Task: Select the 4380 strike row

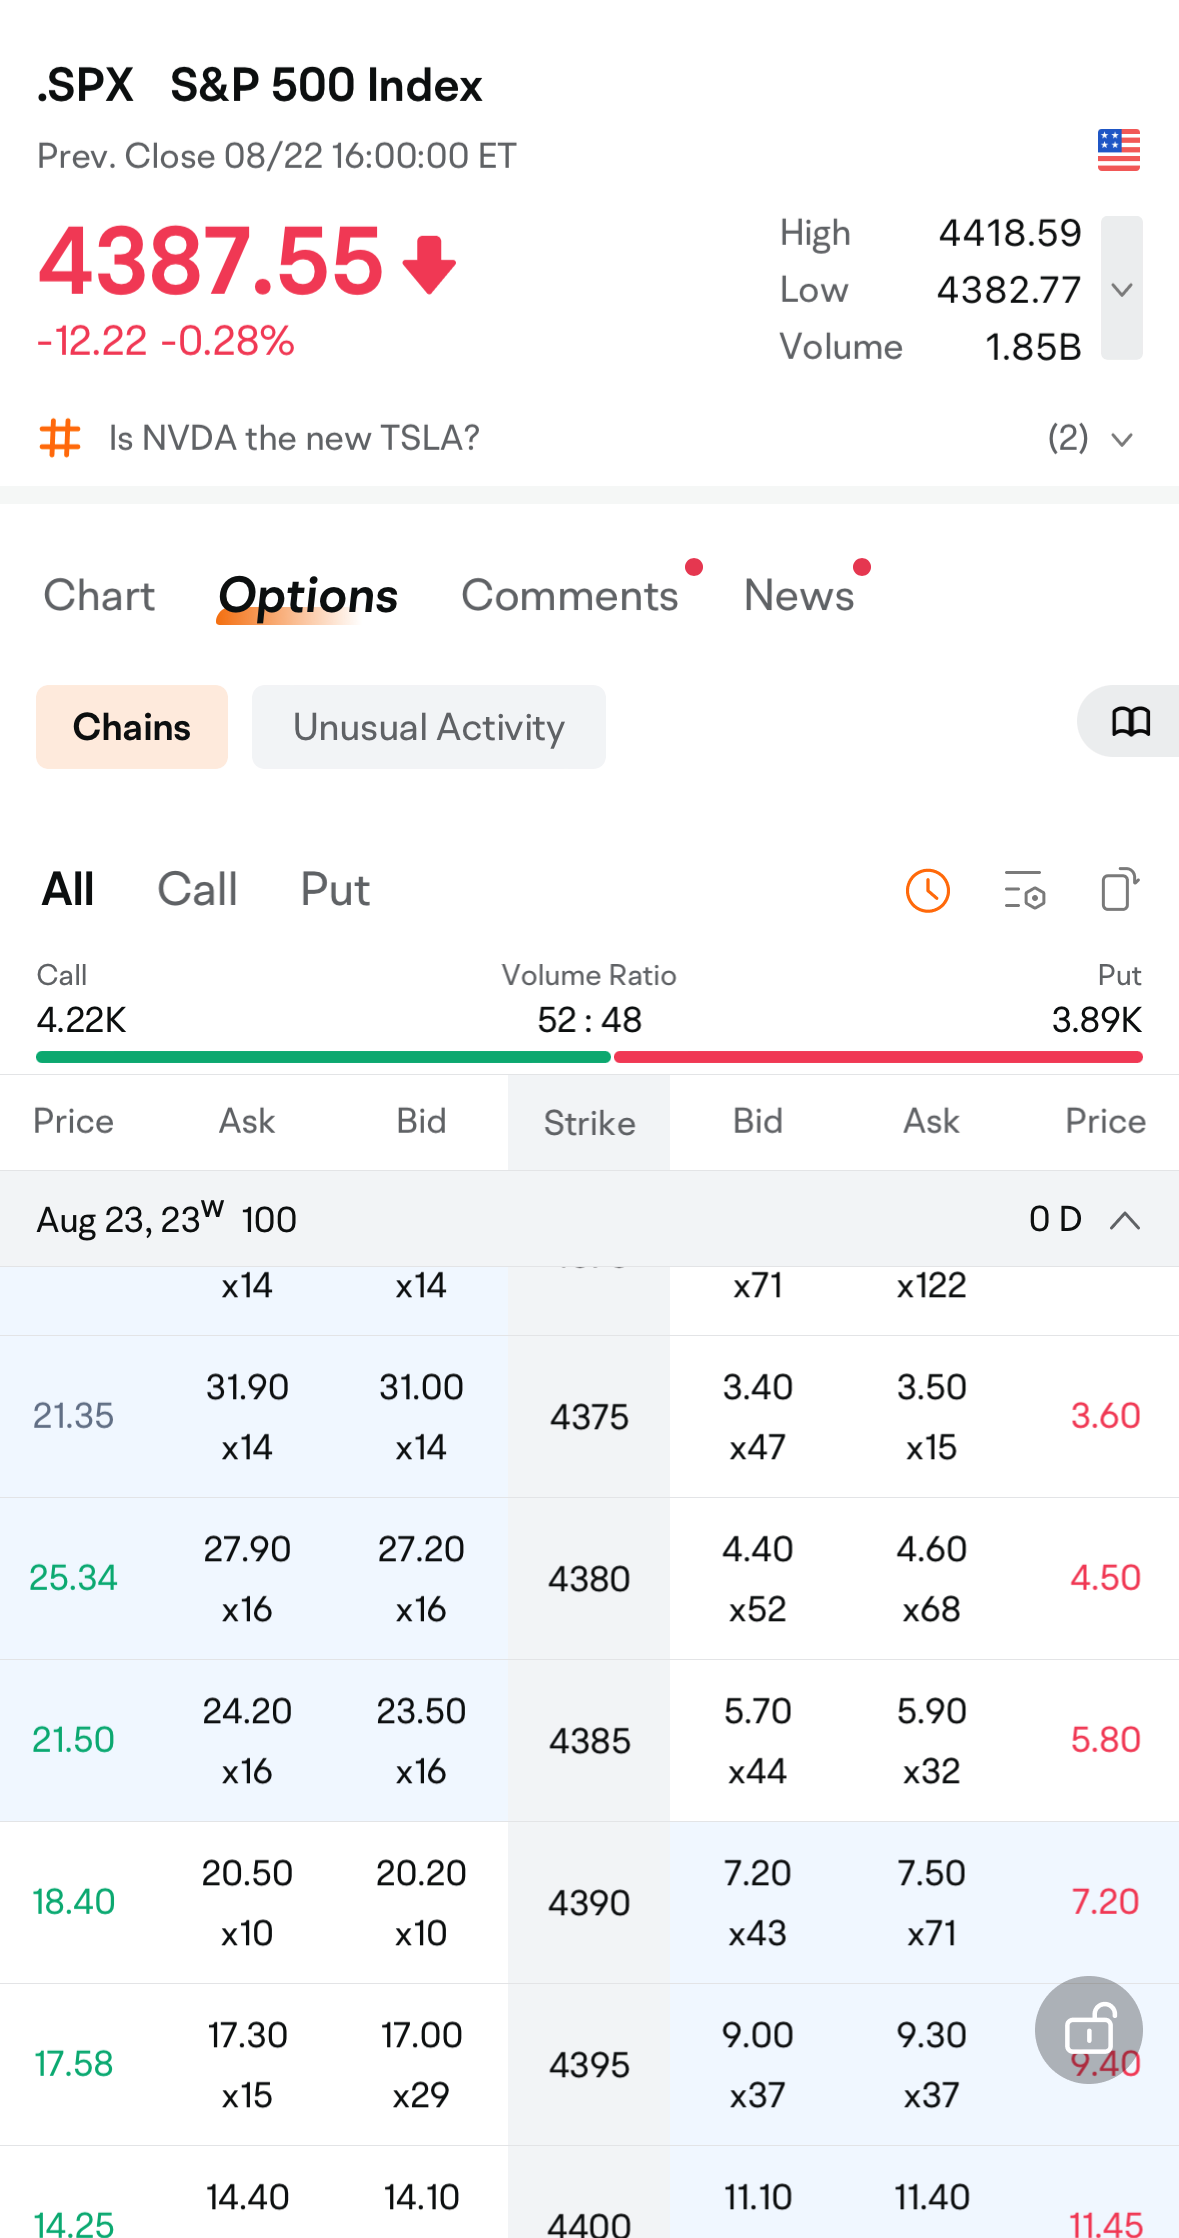Action: pyautogui.click(x=589, y=1579)
